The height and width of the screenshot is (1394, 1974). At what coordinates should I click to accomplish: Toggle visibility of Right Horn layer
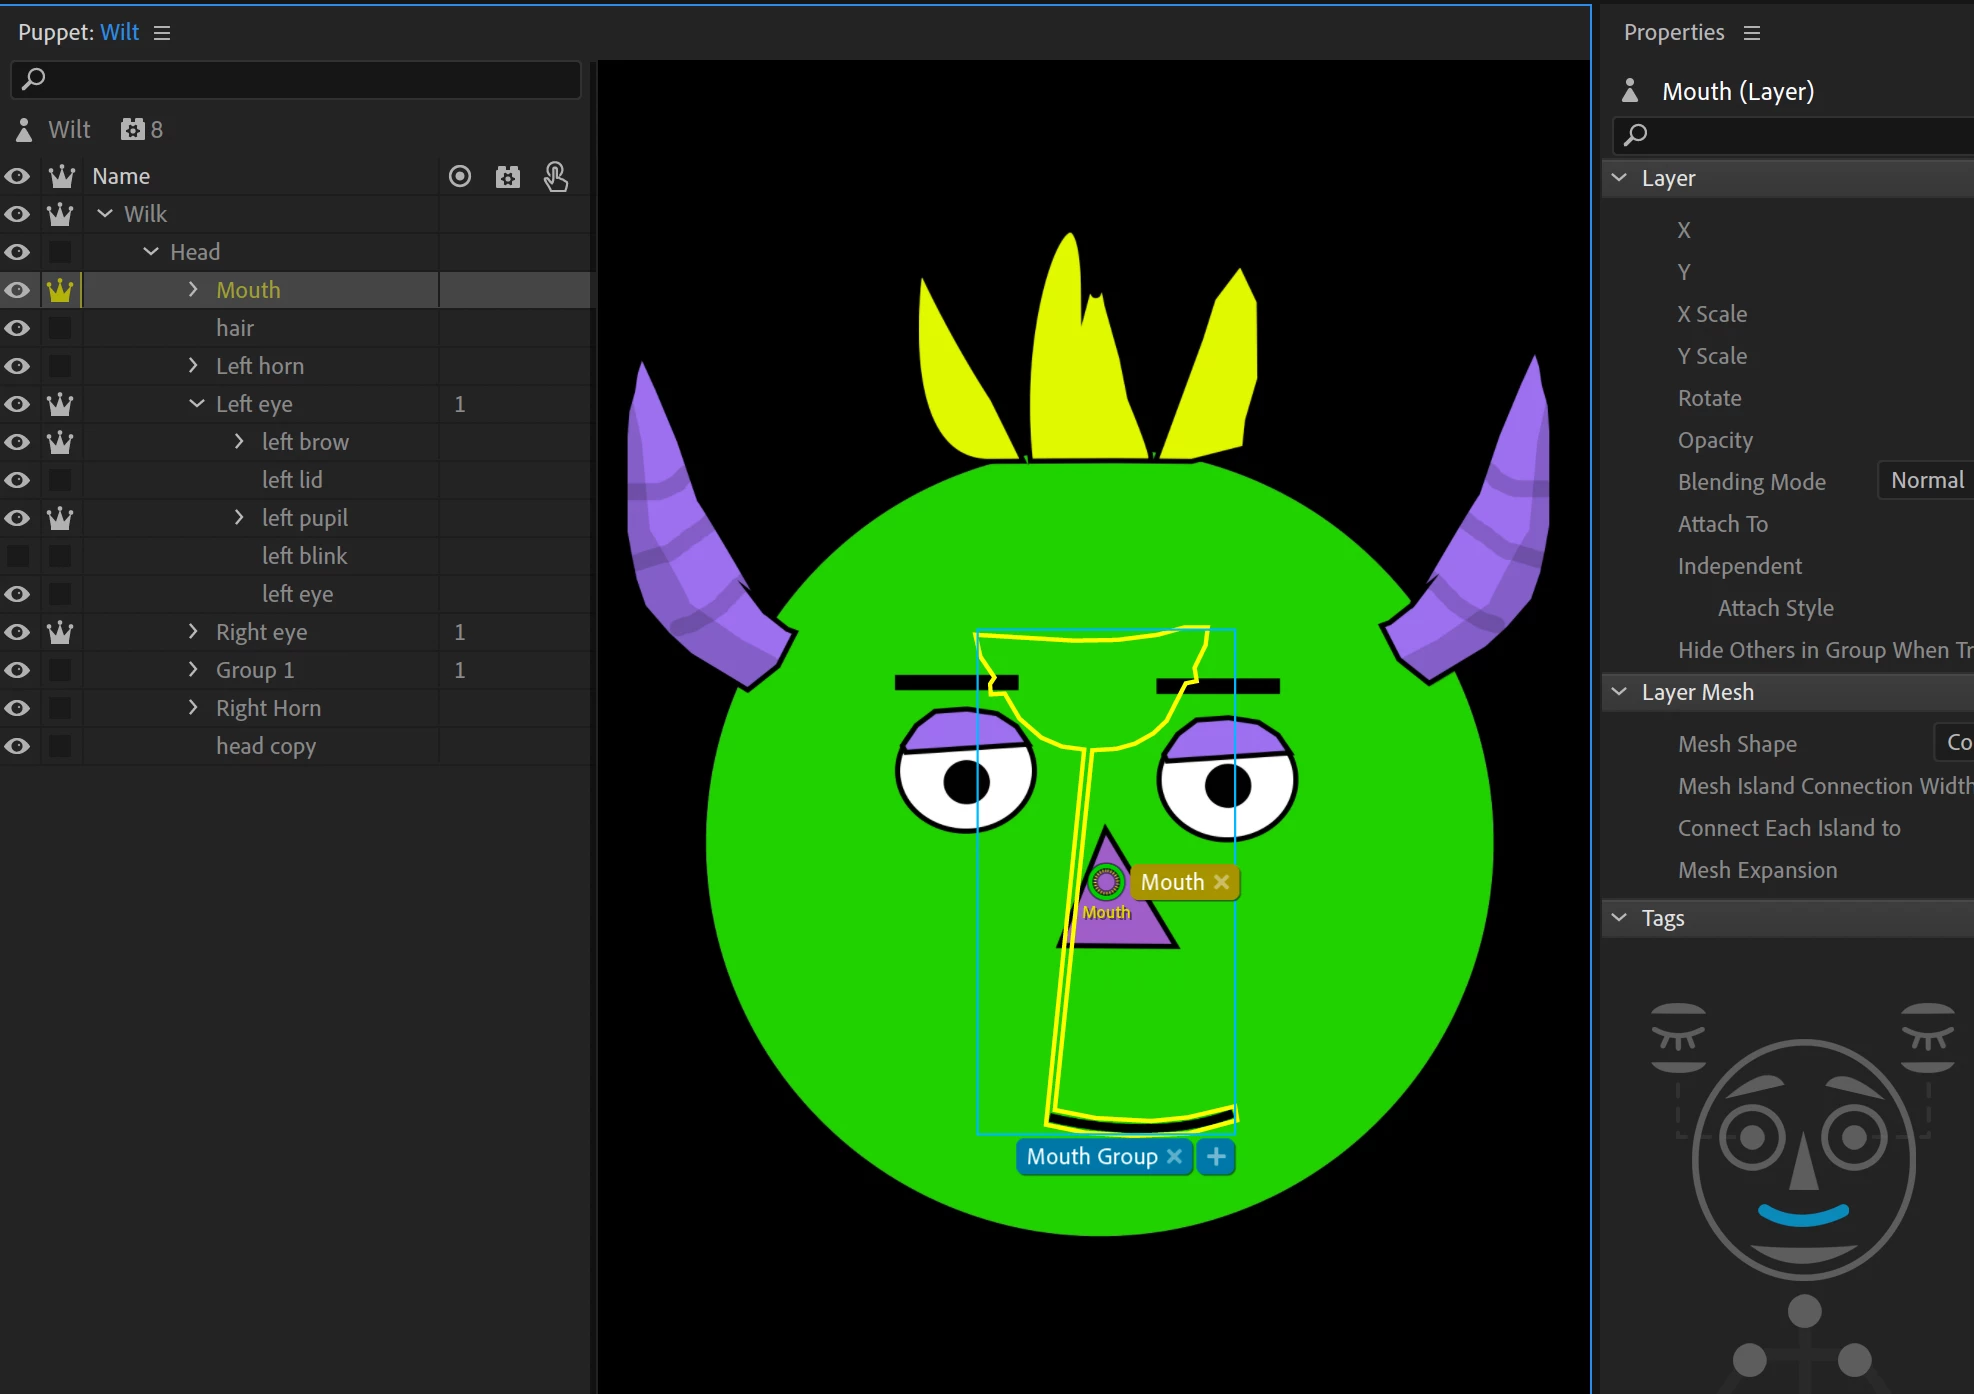(x=17, y=708)
